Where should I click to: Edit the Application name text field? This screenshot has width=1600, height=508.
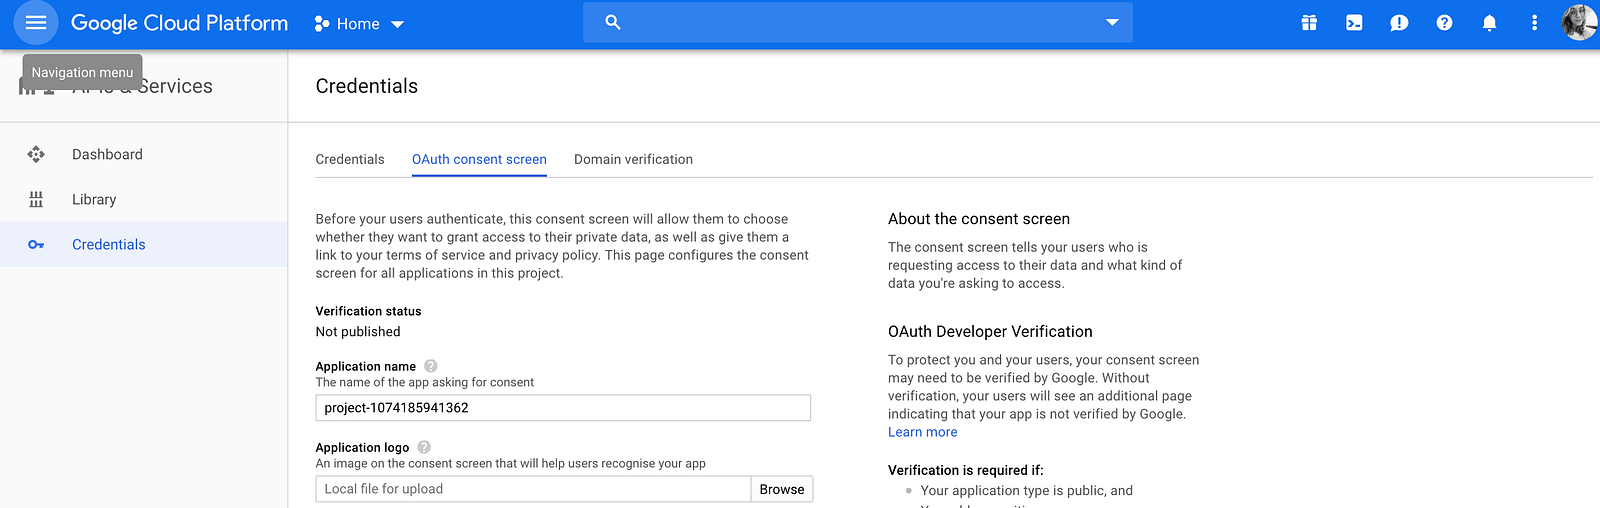pyautogui.click(x=563, y=408)
